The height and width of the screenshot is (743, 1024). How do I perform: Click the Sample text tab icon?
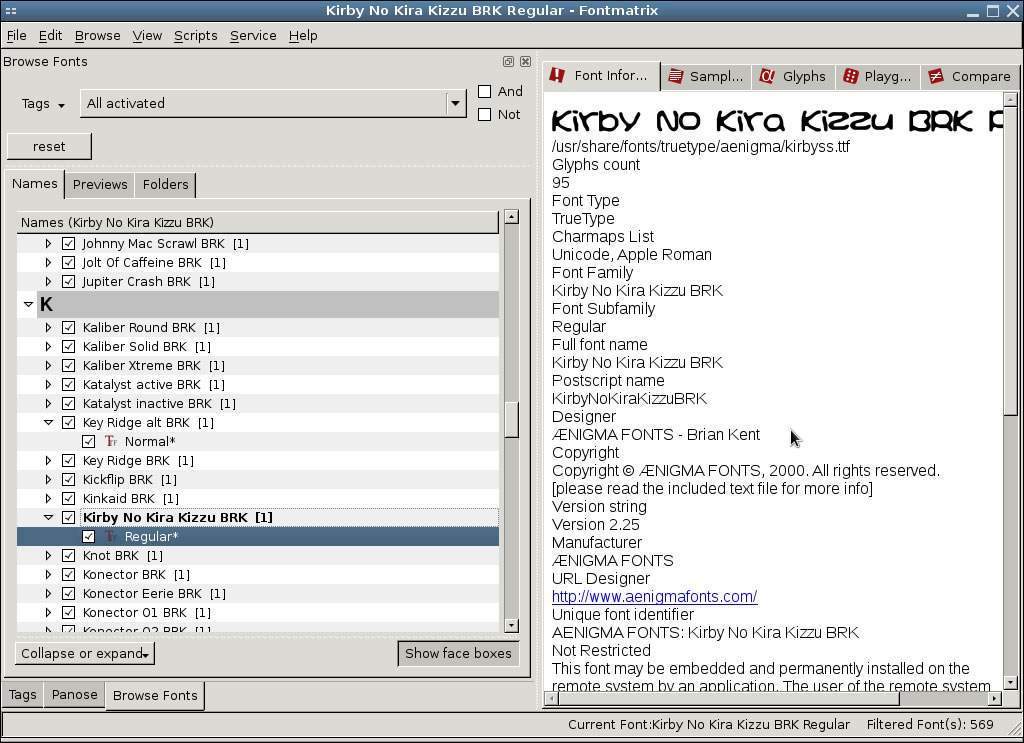tap(676, 76)
